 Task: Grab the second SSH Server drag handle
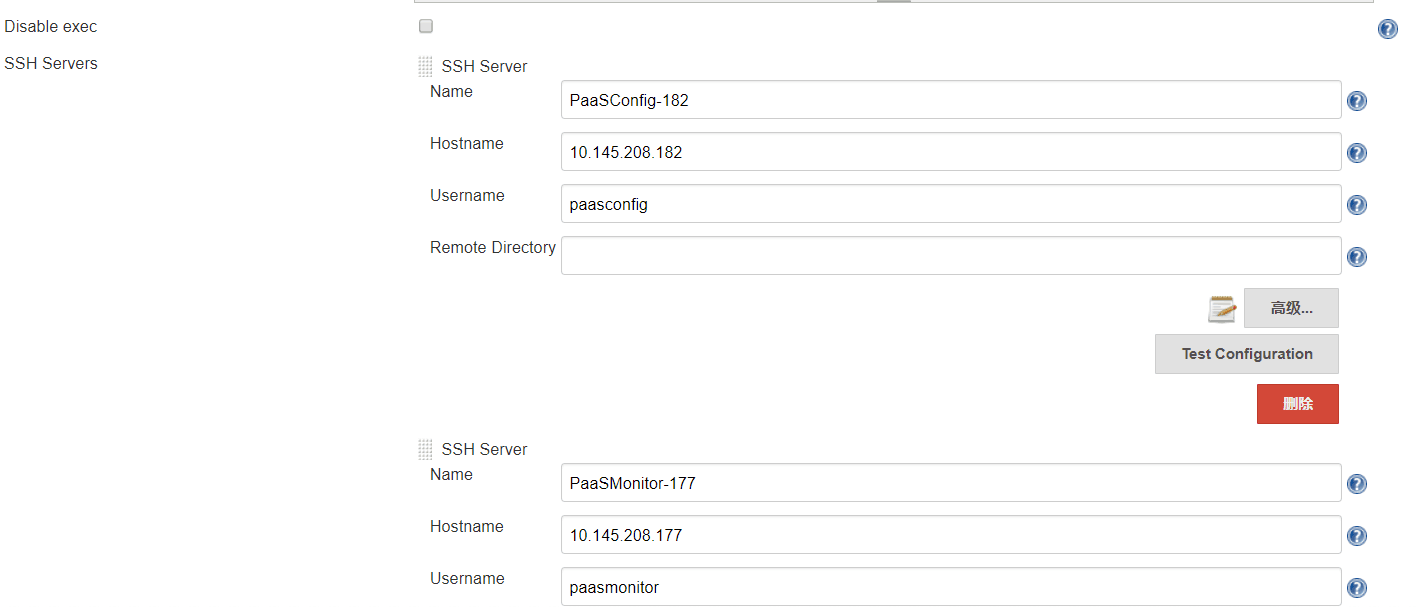(x=425, y=450)
